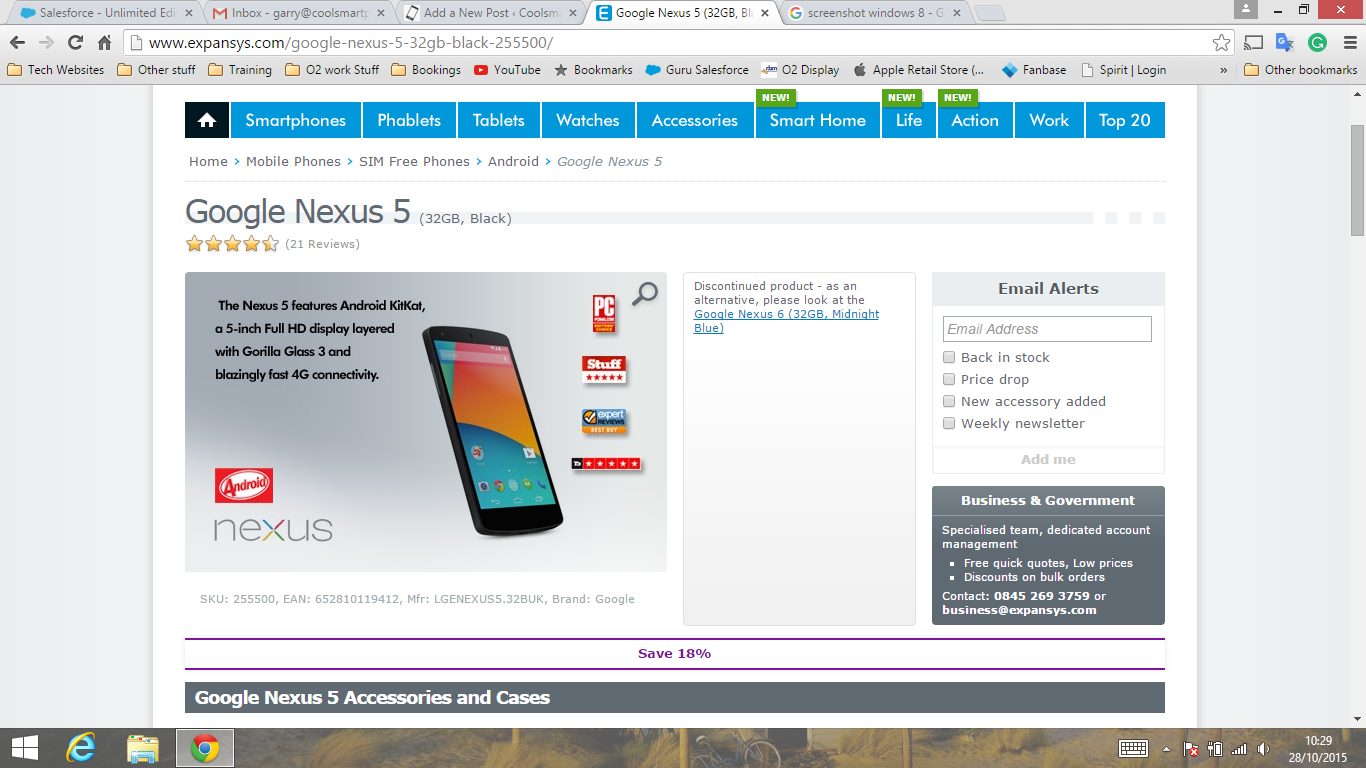Show hidden tray icons arrow
The width and height of the screenshot is (1366, 768).
1166,748
